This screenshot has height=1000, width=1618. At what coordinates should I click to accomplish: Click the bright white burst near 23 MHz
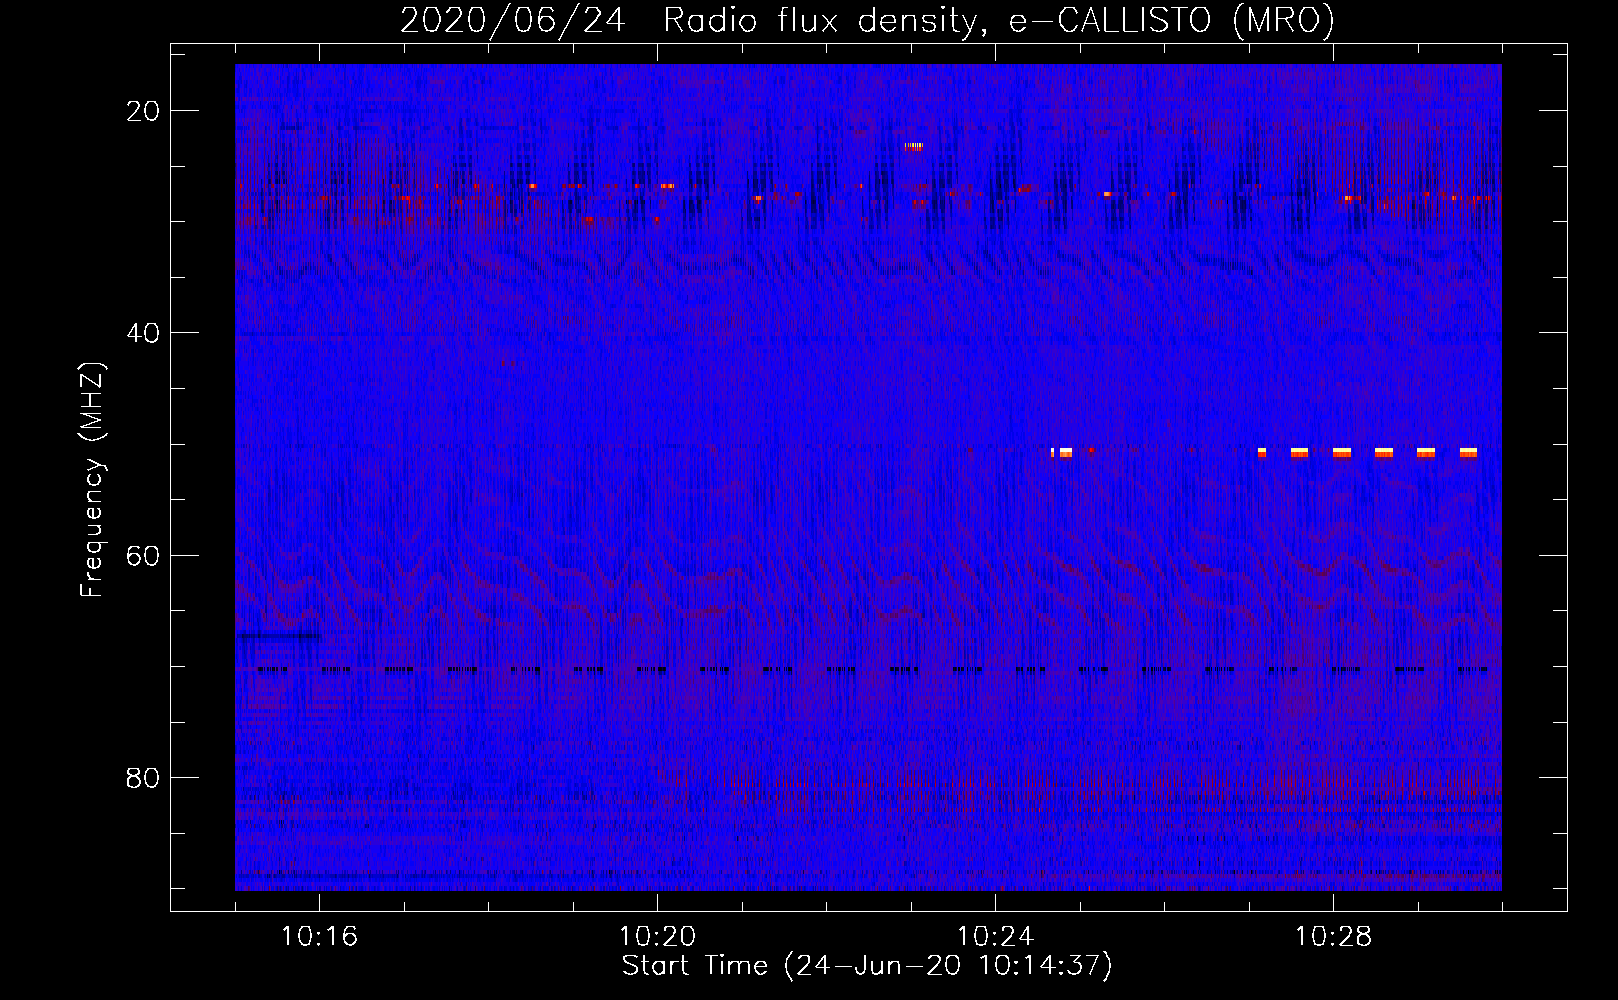(914, 147)
